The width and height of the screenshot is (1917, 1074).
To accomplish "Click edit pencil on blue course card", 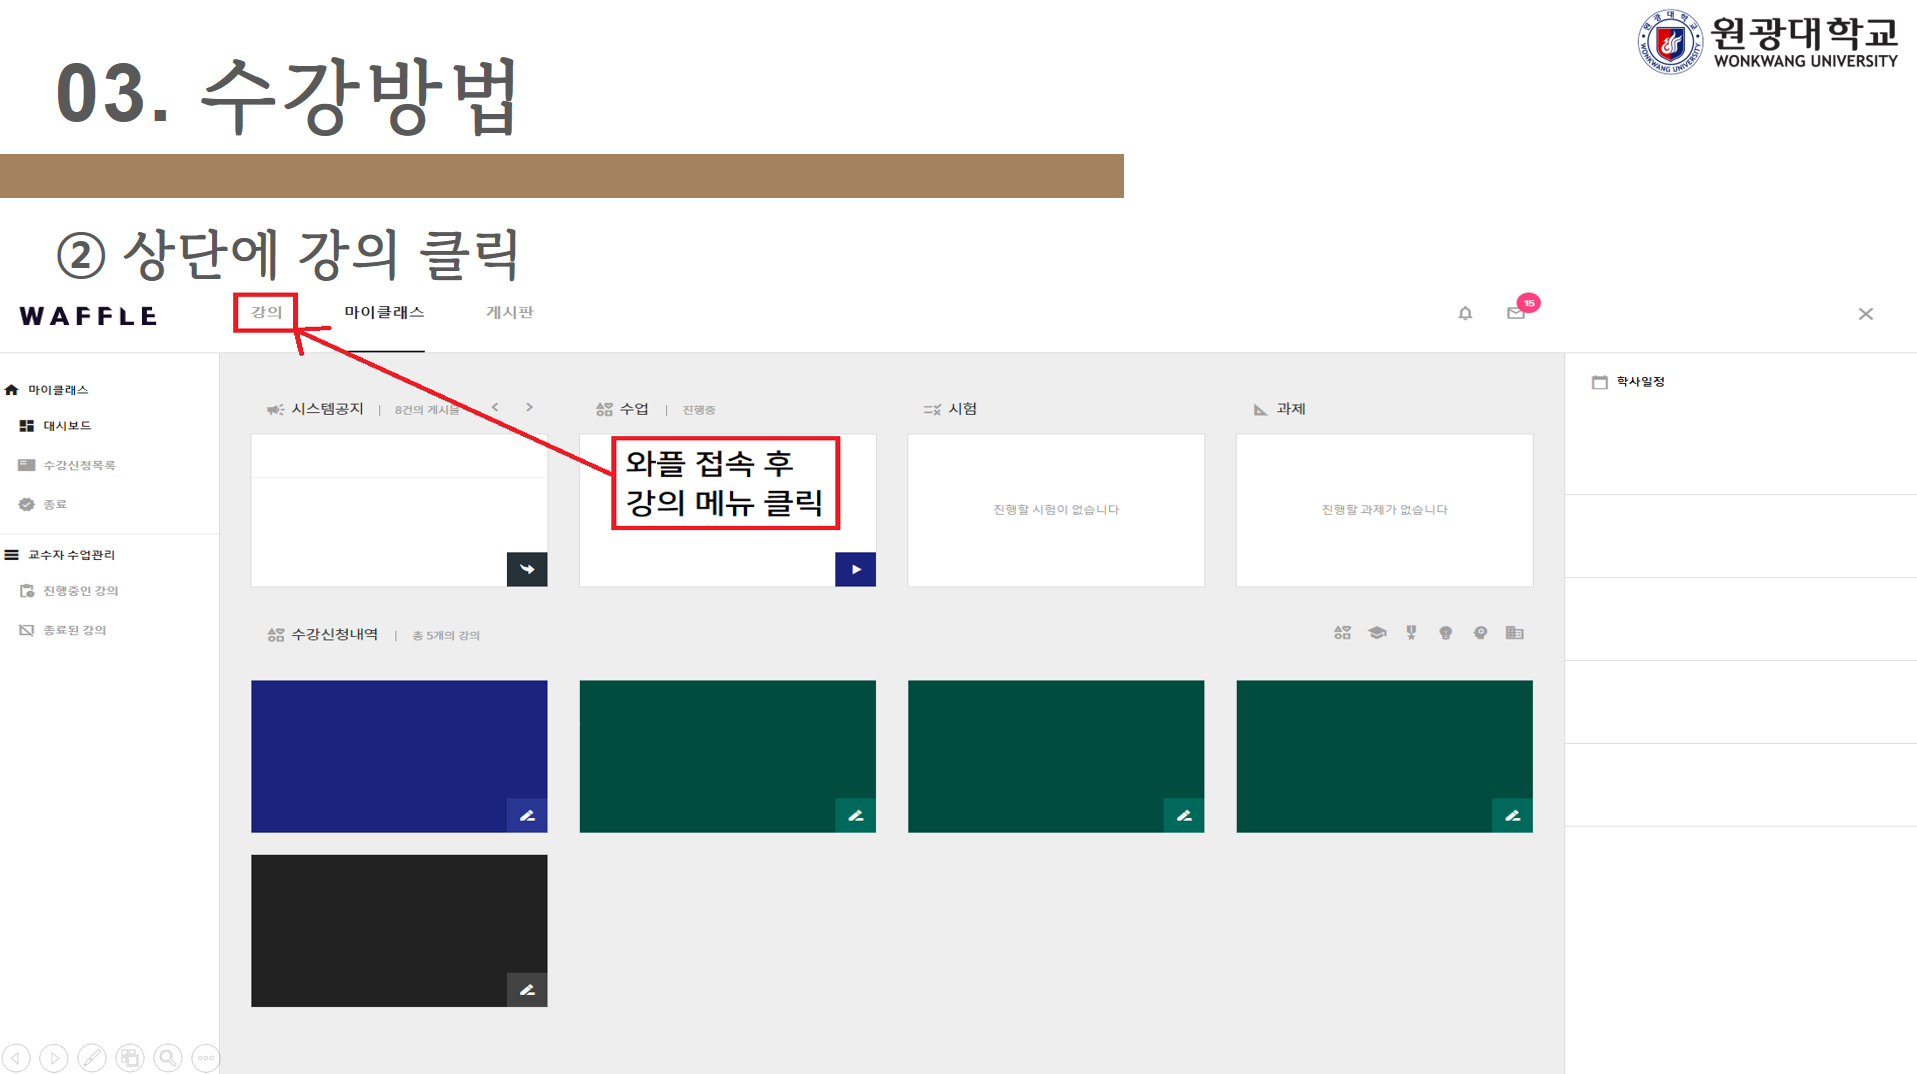I will pyautogui.click(x=527, y=816).
